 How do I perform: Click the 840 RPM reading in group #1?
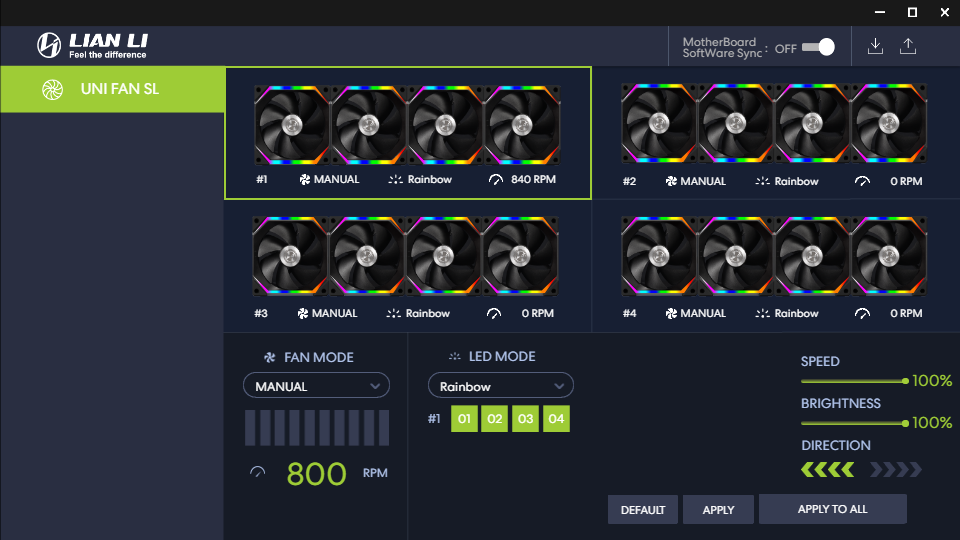[533, 179]
